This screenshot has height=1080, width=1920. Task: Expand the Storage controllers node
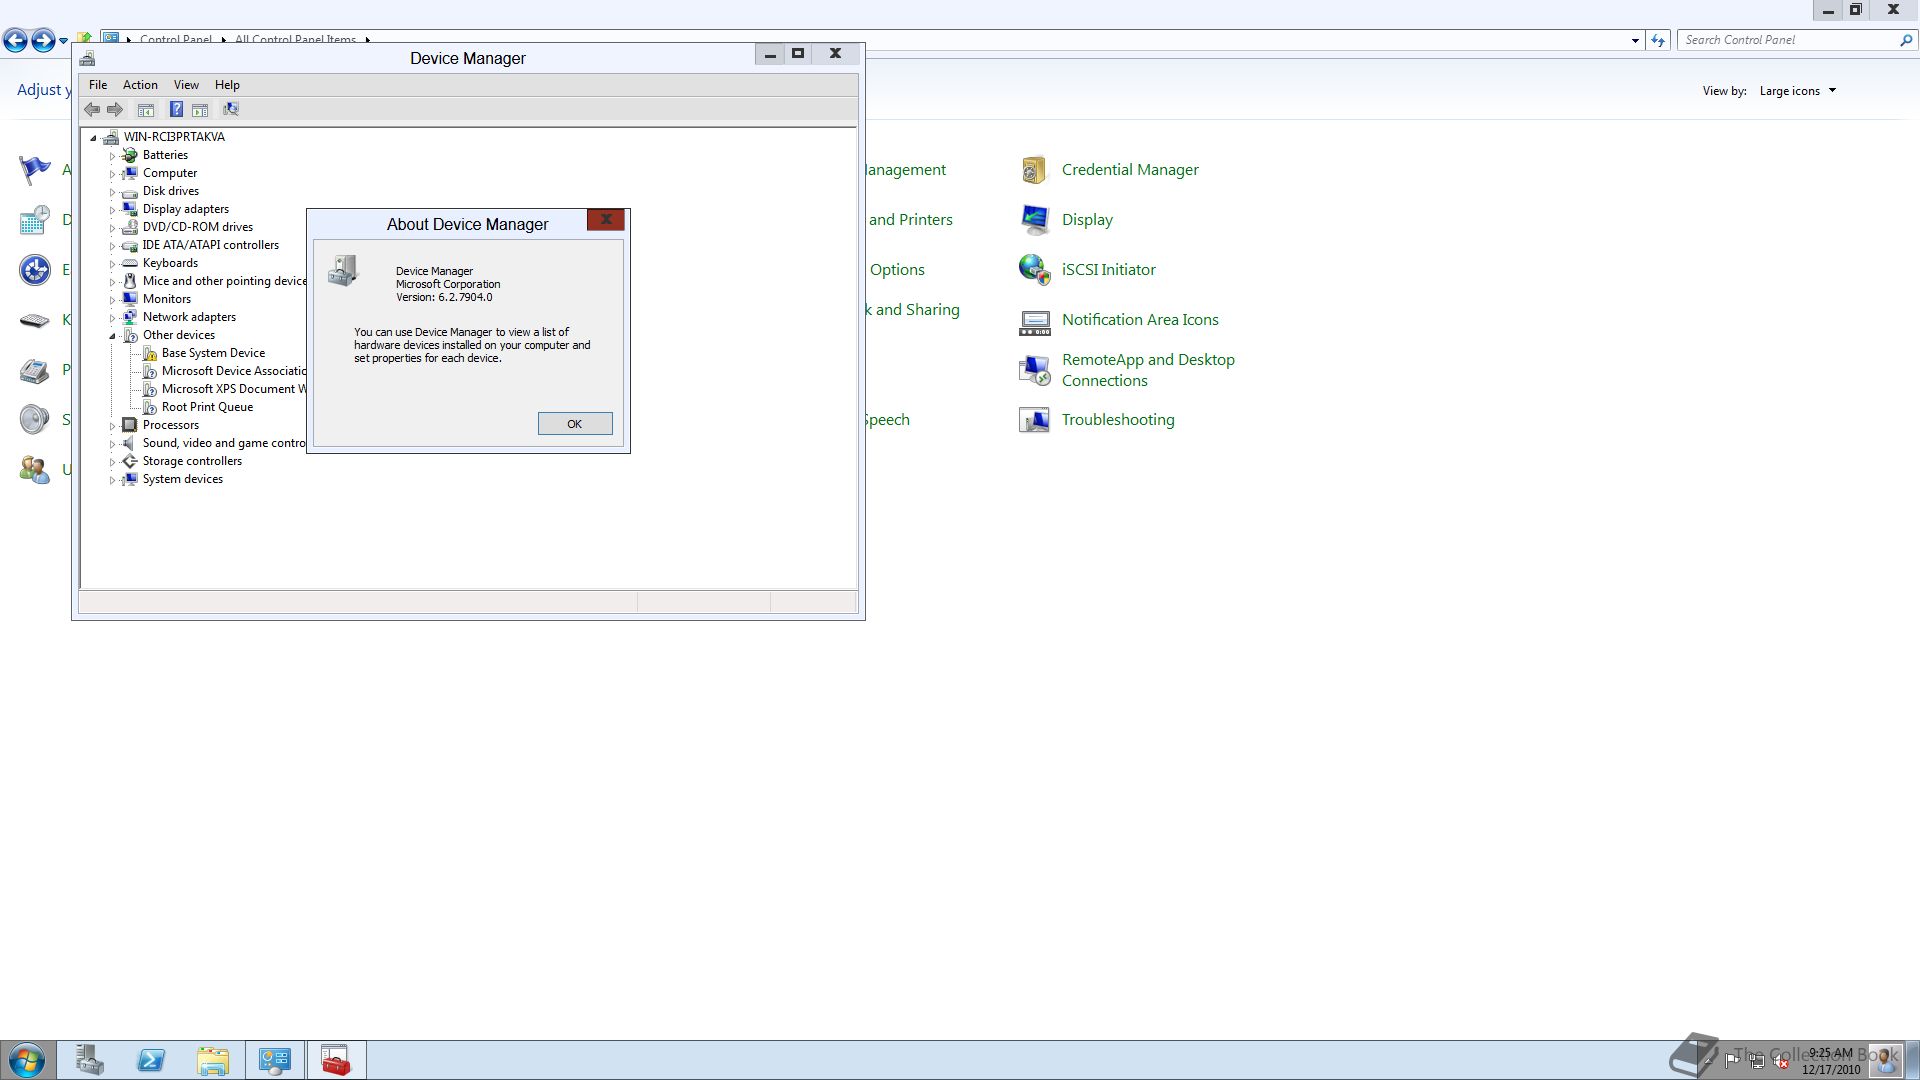(x=112, y=462)
